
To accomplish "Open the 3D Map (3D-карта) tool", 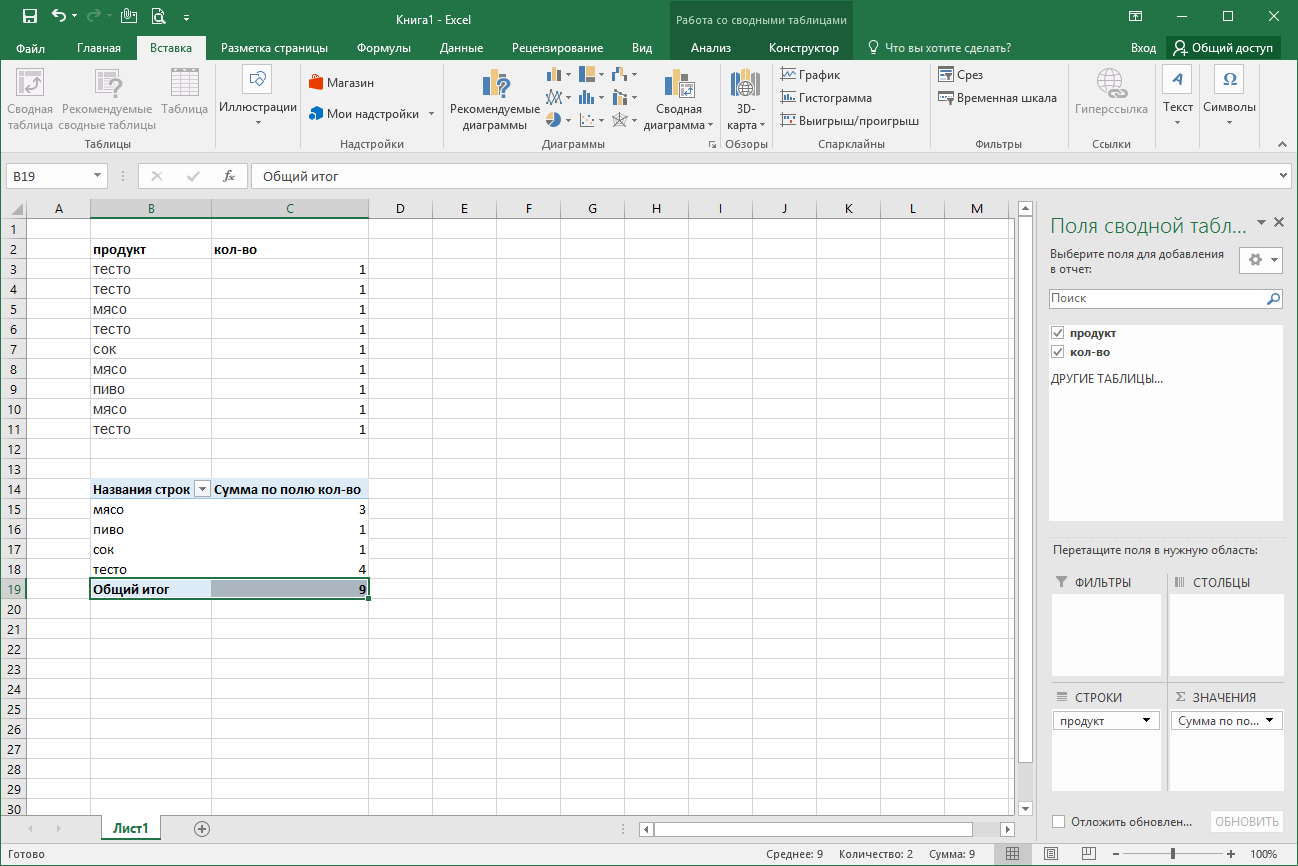I will 745,100.
